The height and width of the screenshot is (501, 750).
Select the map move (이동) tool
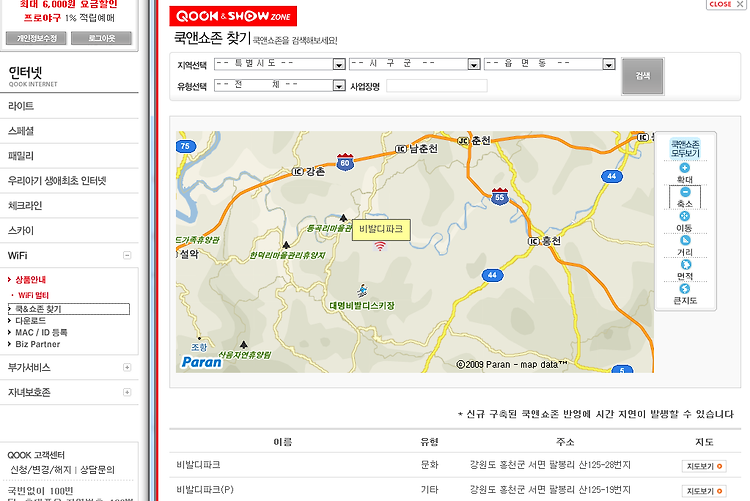pyautogui.click(x=684, y=216)
